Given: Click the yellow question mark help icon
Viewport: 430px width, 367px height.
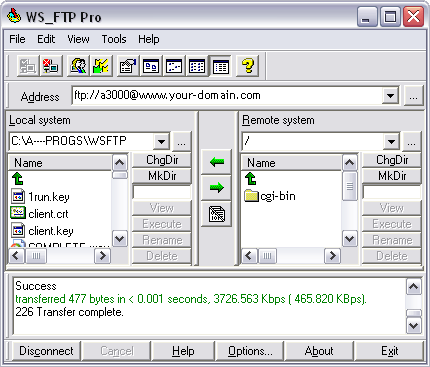Looking at the screenshot, I should [x=247, y=66].
